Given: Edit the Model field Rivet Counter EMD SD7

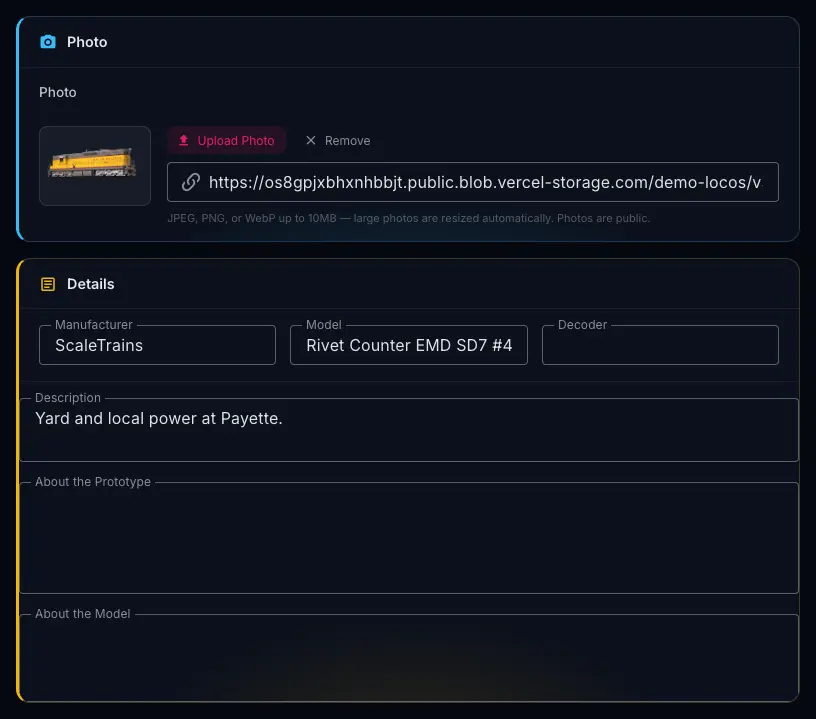Looking at the screenshot, I should (409, 345).
